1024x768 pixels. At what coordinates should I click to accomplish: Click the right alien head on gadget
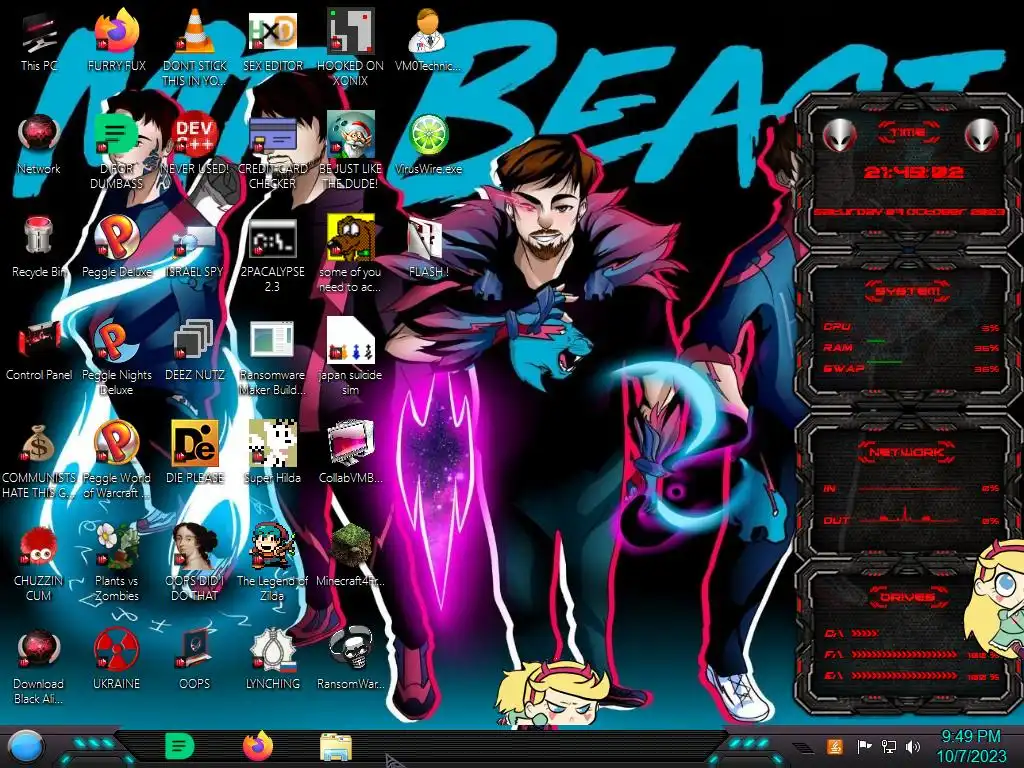click(x=982, y=136)
